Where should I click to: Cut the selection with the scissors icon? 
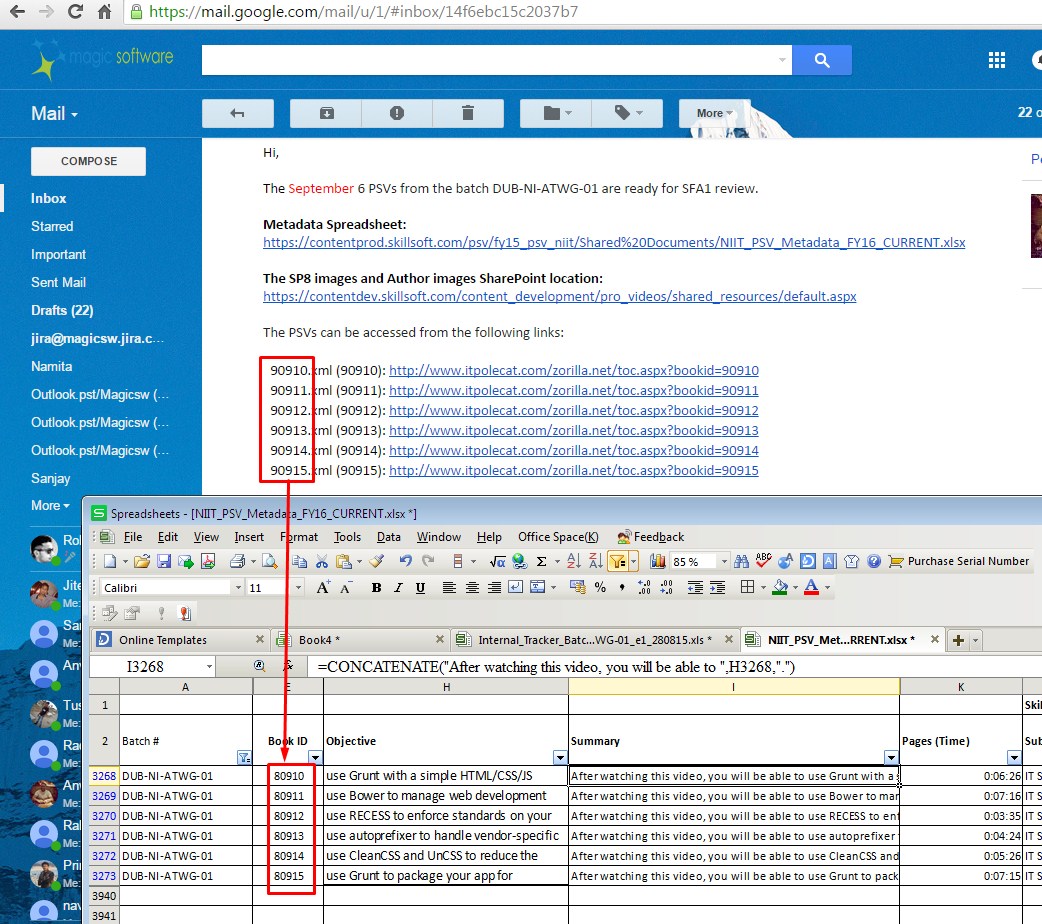coord(322,562)
